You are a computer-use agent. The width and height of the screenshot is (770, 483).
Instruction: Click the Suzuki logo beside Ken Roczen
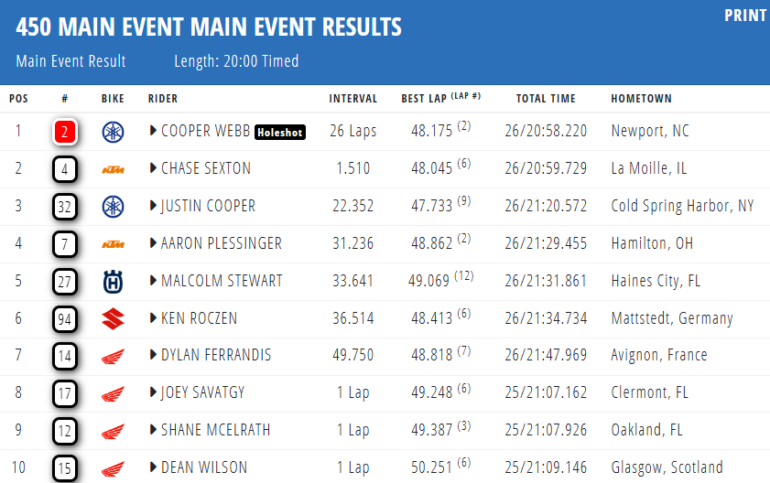112,318
